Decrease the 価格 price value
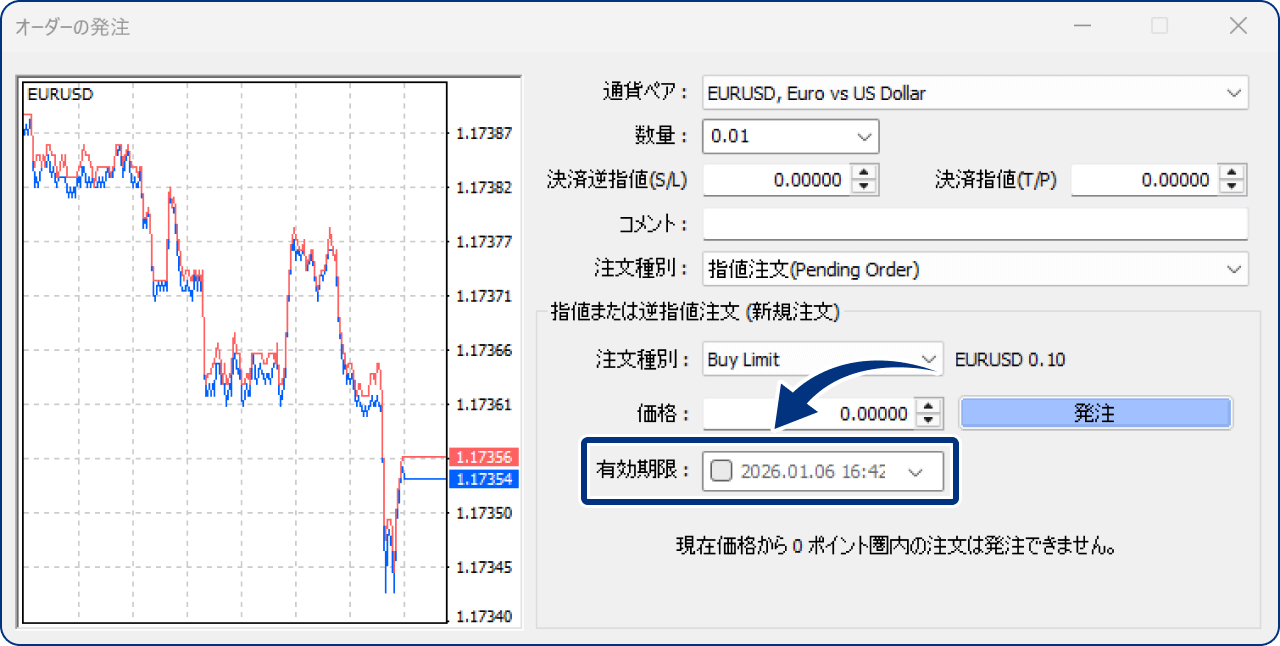 (x=930, y=419)
